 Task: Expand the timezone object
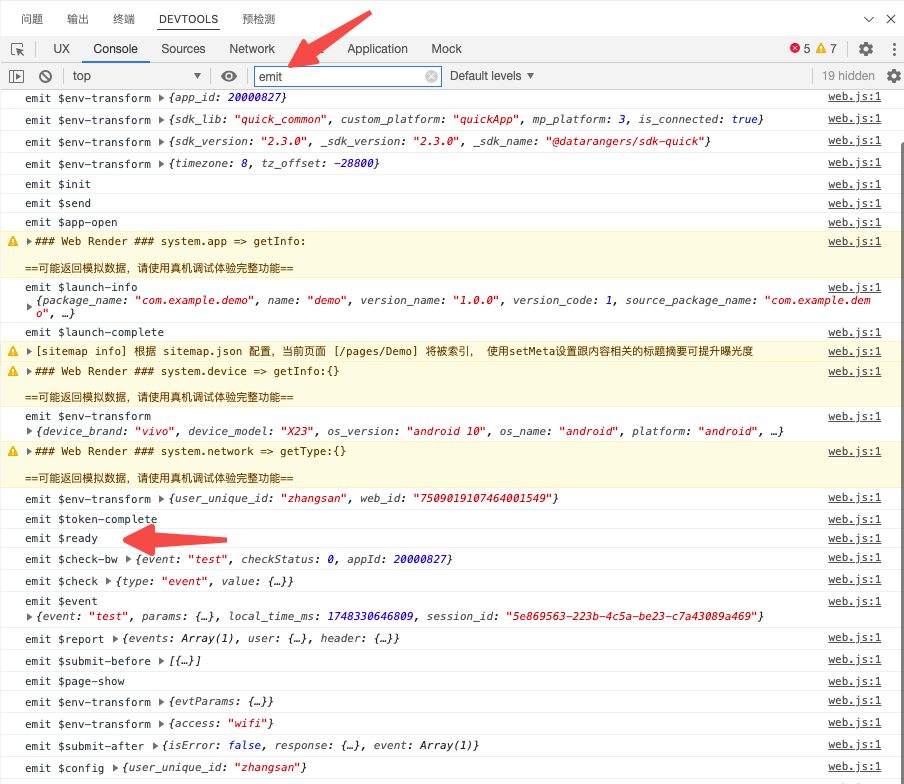point(162,164)
